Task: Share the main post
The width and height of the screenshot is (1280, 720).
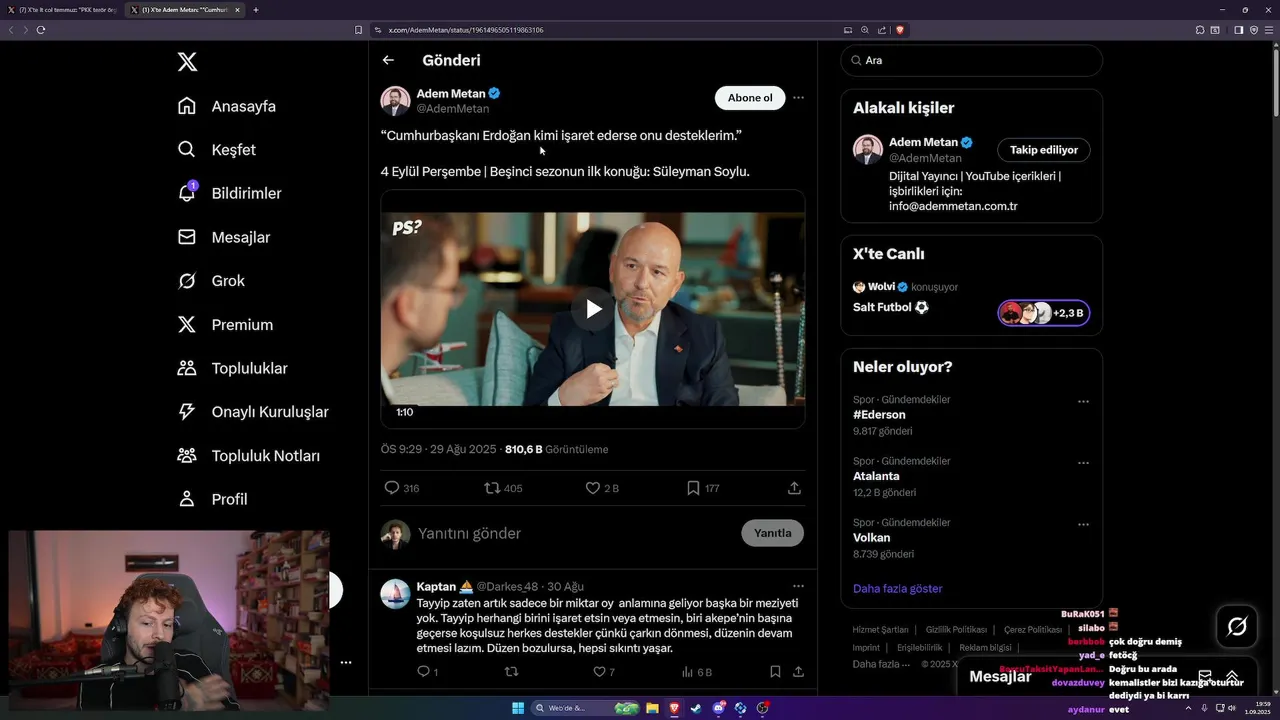Action: click(x=794, y=488)
